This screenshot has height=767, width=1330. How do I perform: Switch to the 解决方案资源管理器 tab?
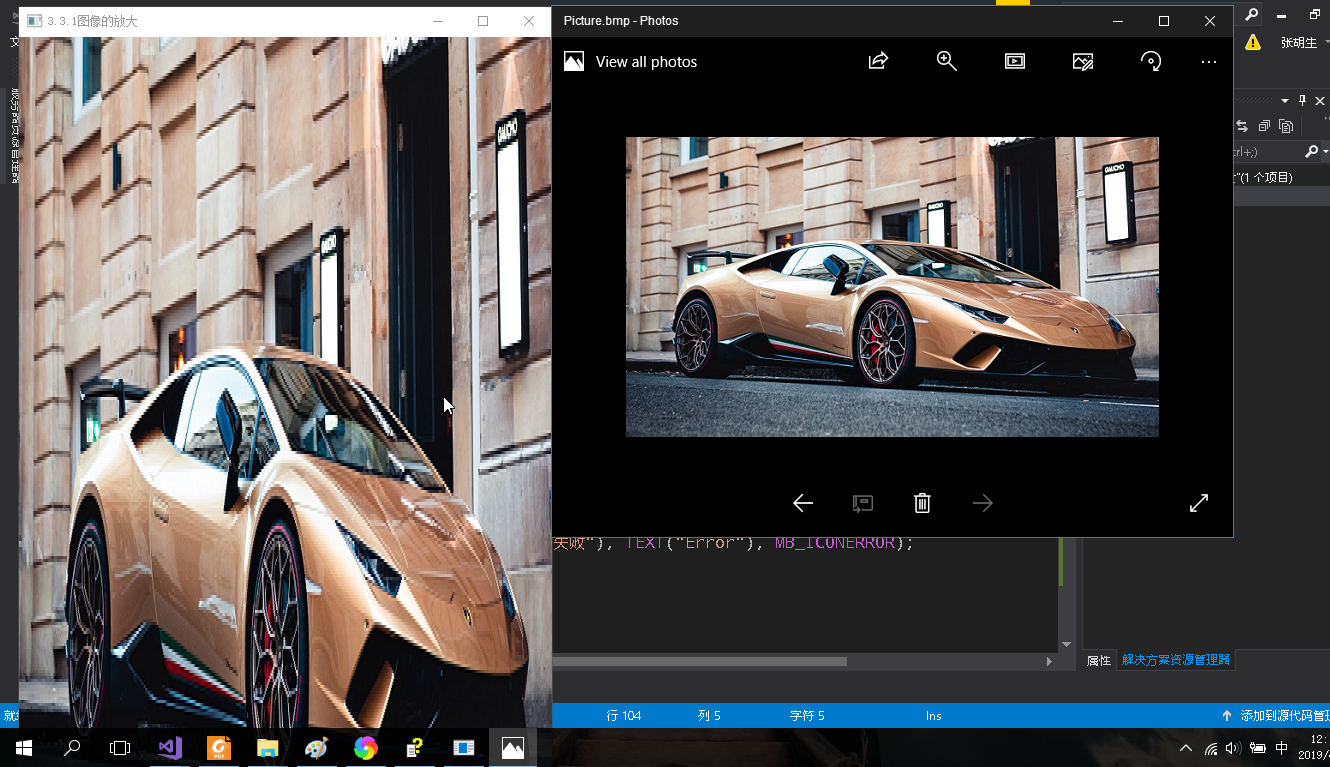coord(1176,660)
